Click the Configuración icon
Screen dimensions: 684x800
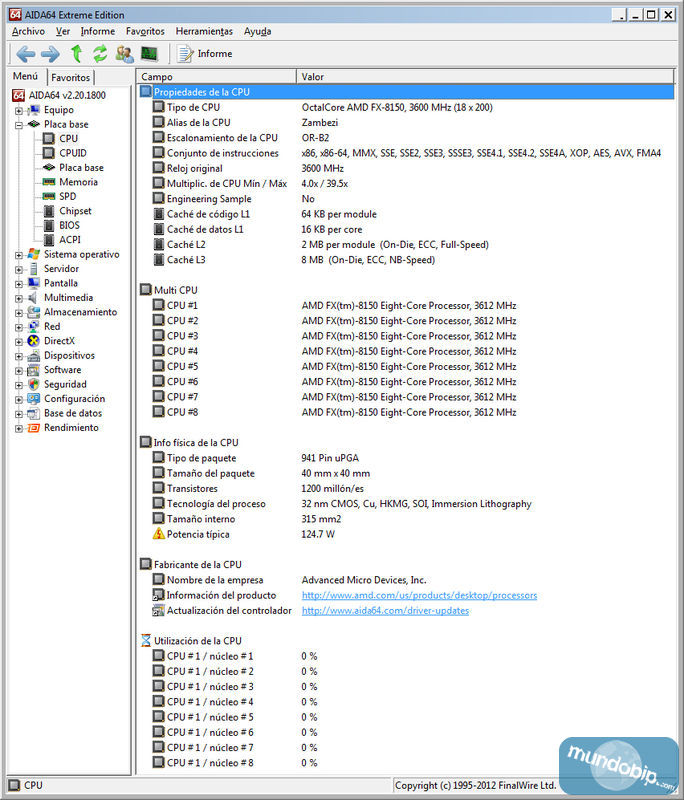click(x=34, y=398)
